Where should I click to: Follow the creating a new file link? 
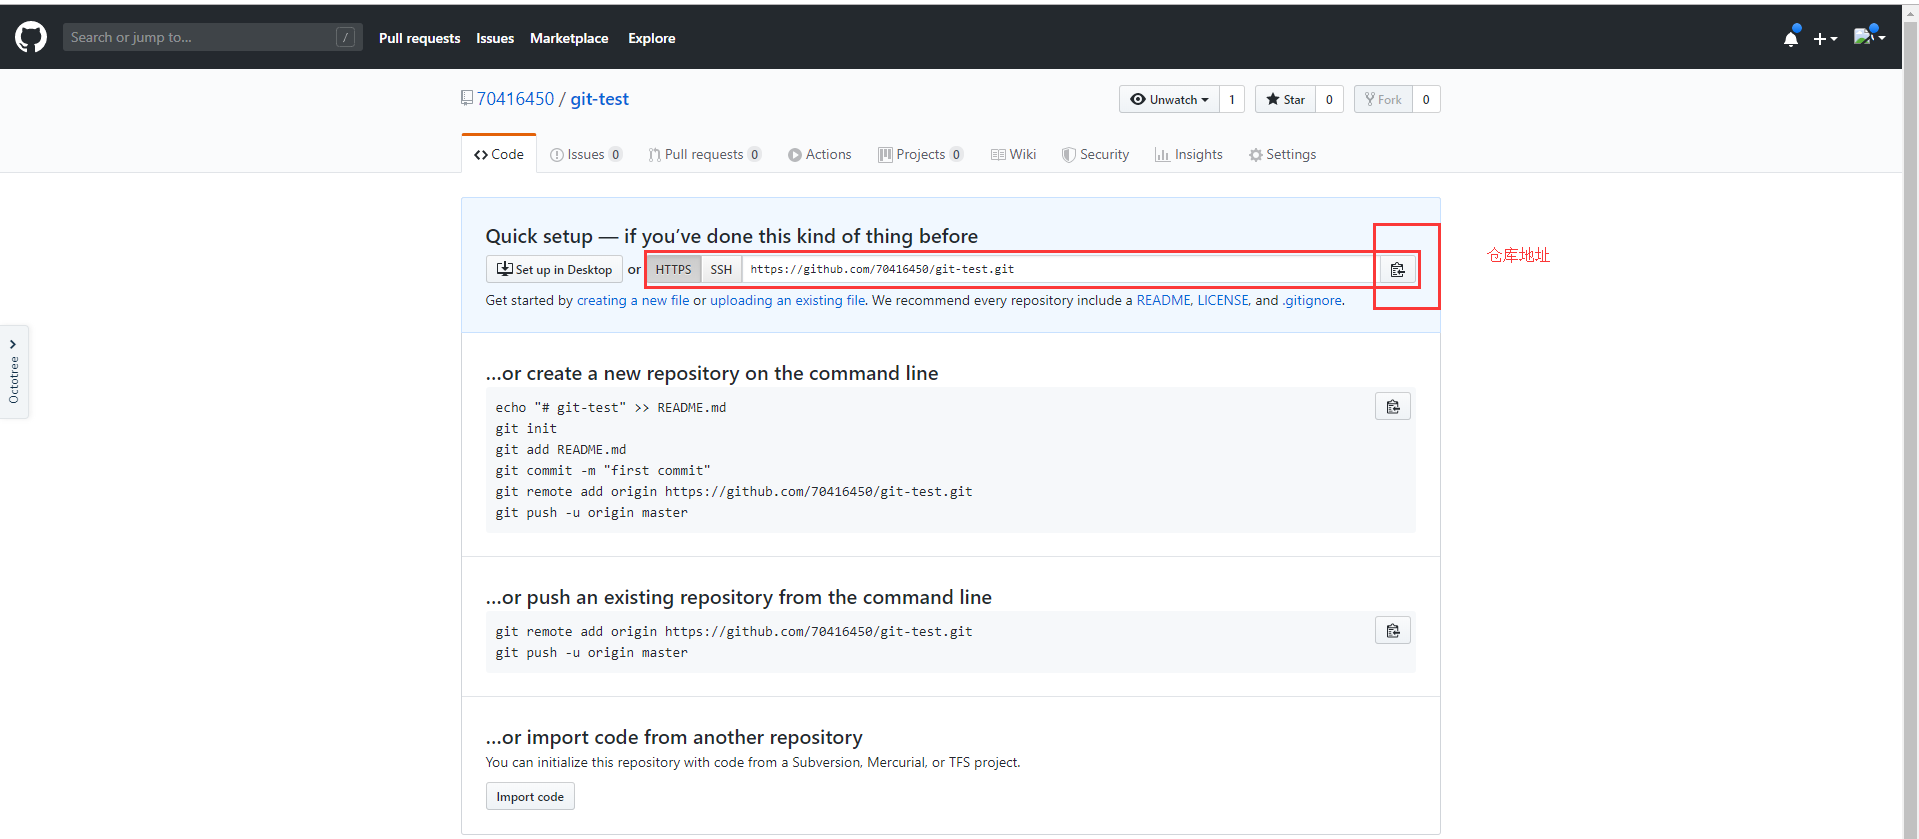(633, 300)
